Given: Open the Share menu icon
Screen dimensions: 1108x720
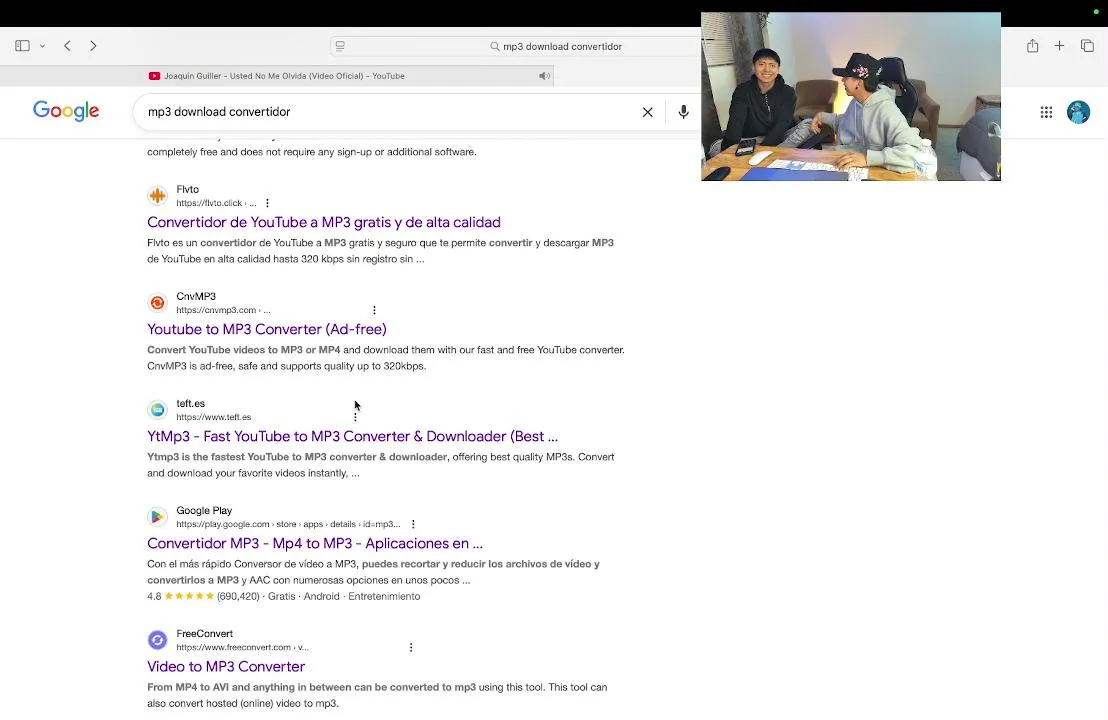Looking at the screenshot, I should (x=1032, y=46).
